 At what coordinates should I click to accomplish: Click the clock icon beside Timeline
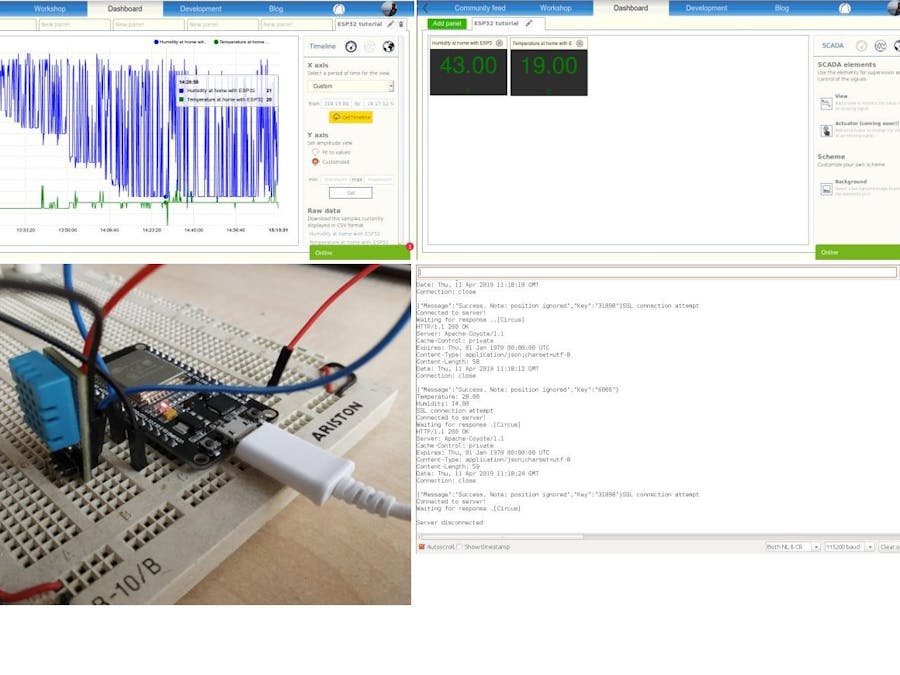tap(351, 46)
